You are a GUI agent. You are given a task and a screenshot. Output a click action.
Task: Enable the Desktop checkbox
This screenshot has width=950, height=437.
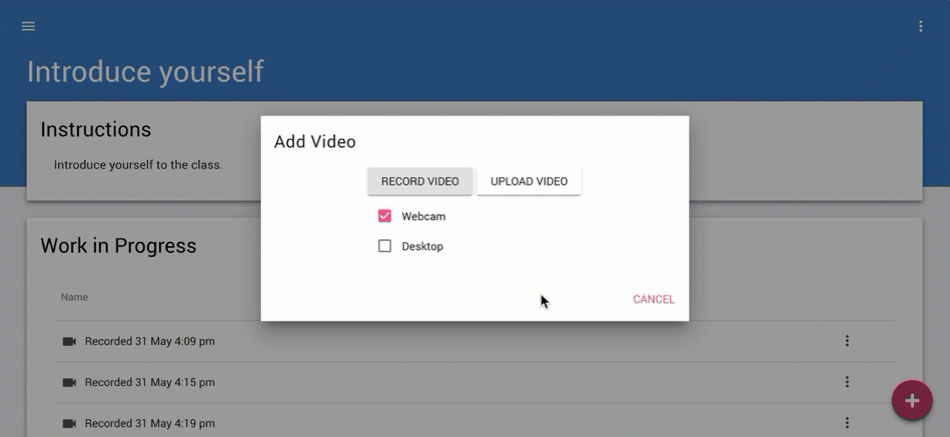(385, 246)
